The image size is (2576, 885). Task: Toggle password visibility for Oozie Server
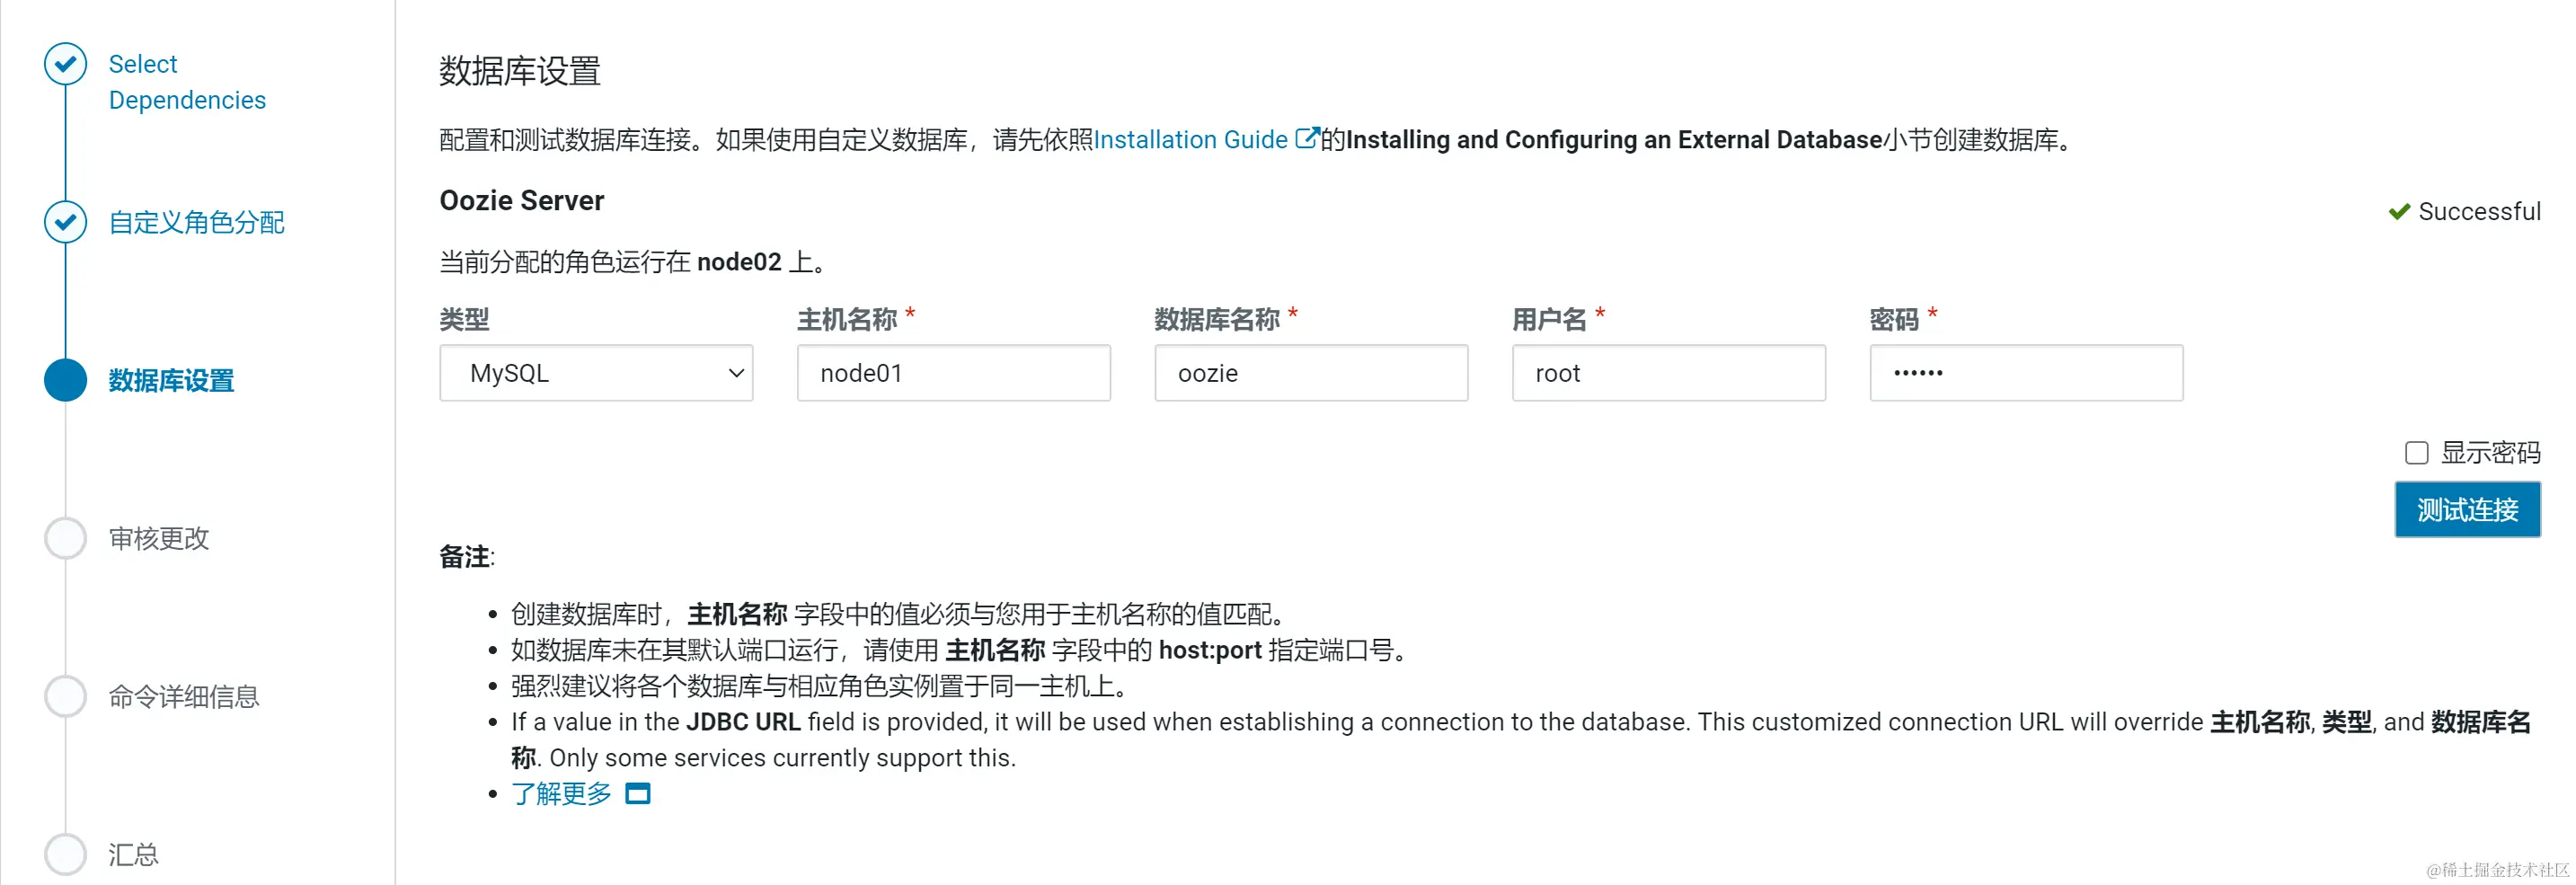[2417, 452]
